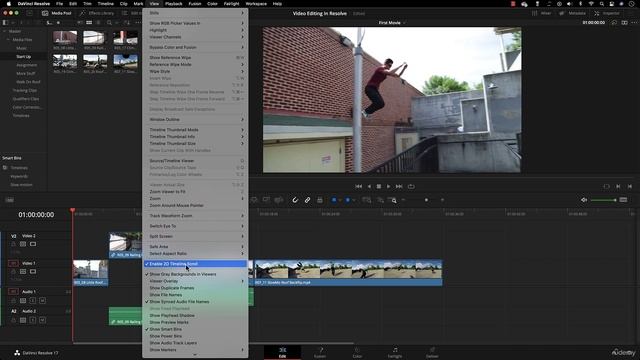
Task: Solo the Audio 2 track
Action: [x=33, y=320]
